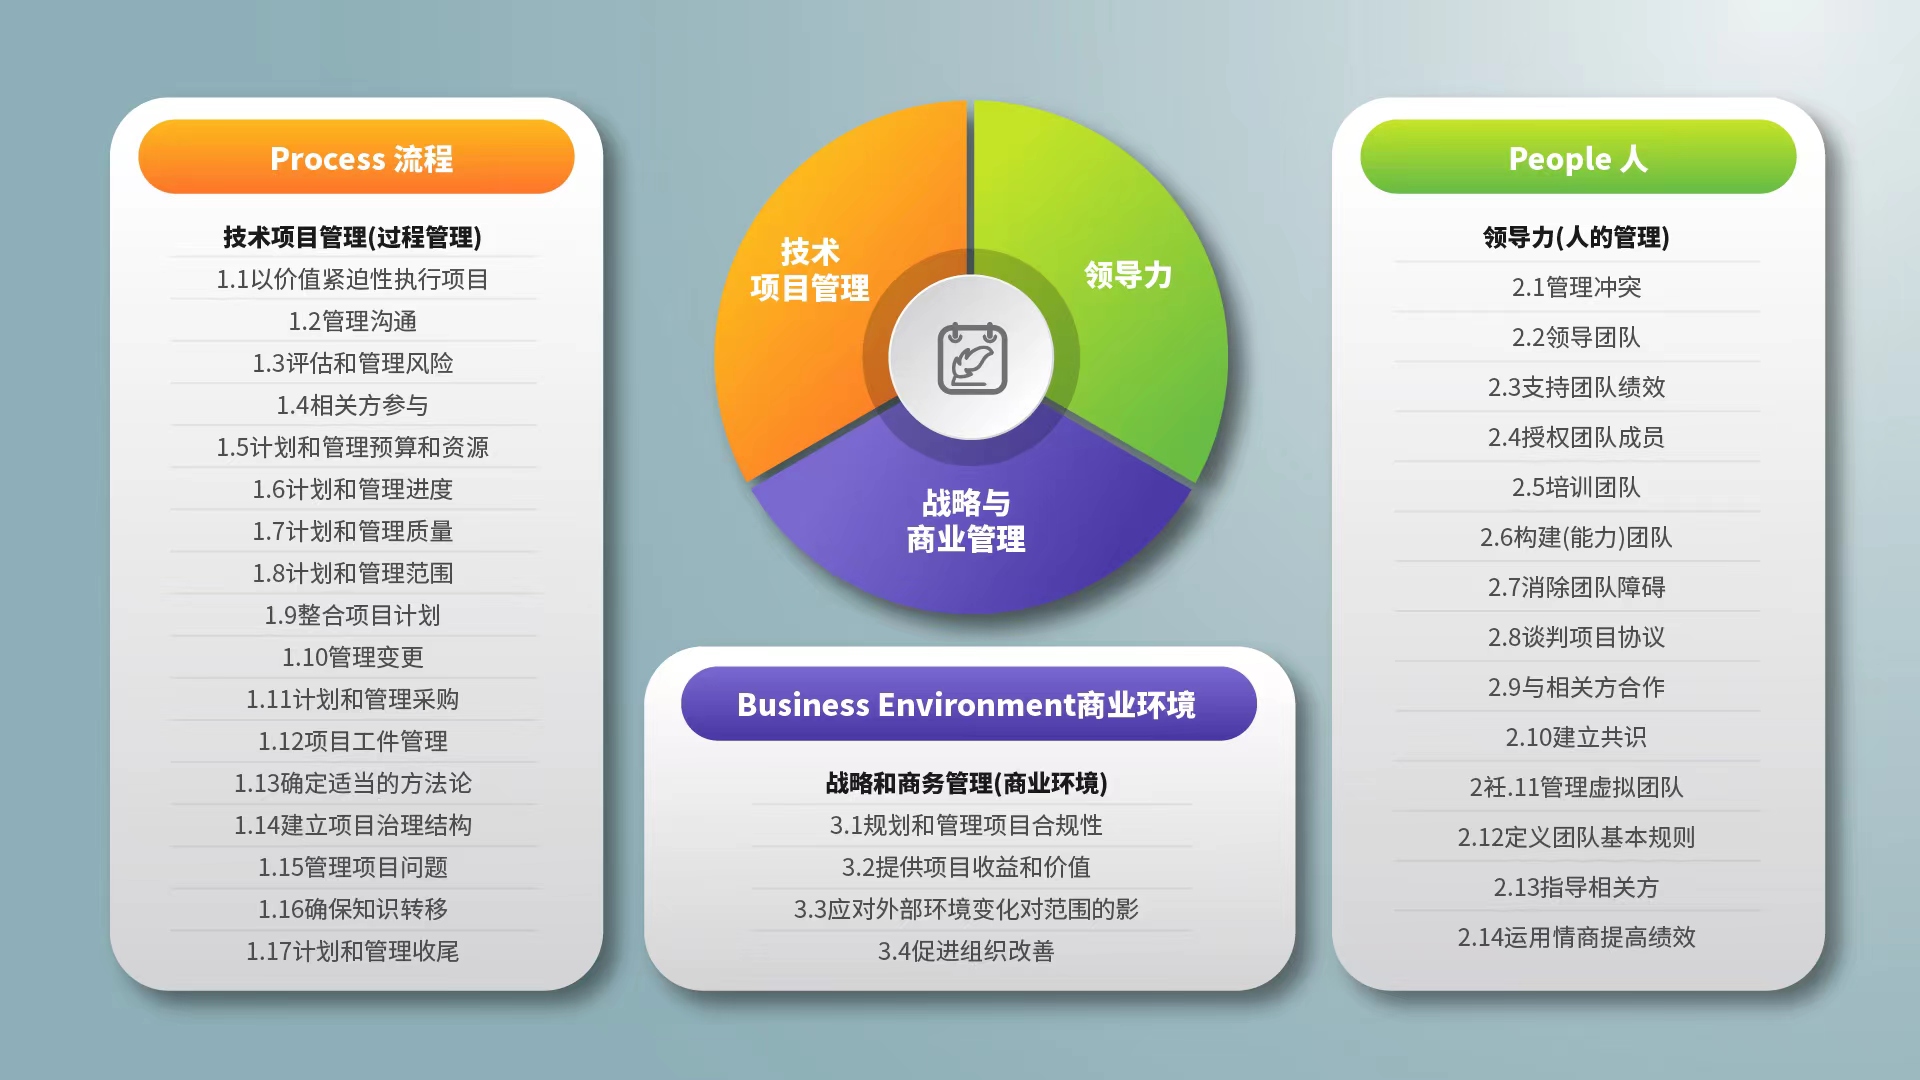
Task: Click item 2.14运用情商提高绩效
Action: click(1576, 937)
